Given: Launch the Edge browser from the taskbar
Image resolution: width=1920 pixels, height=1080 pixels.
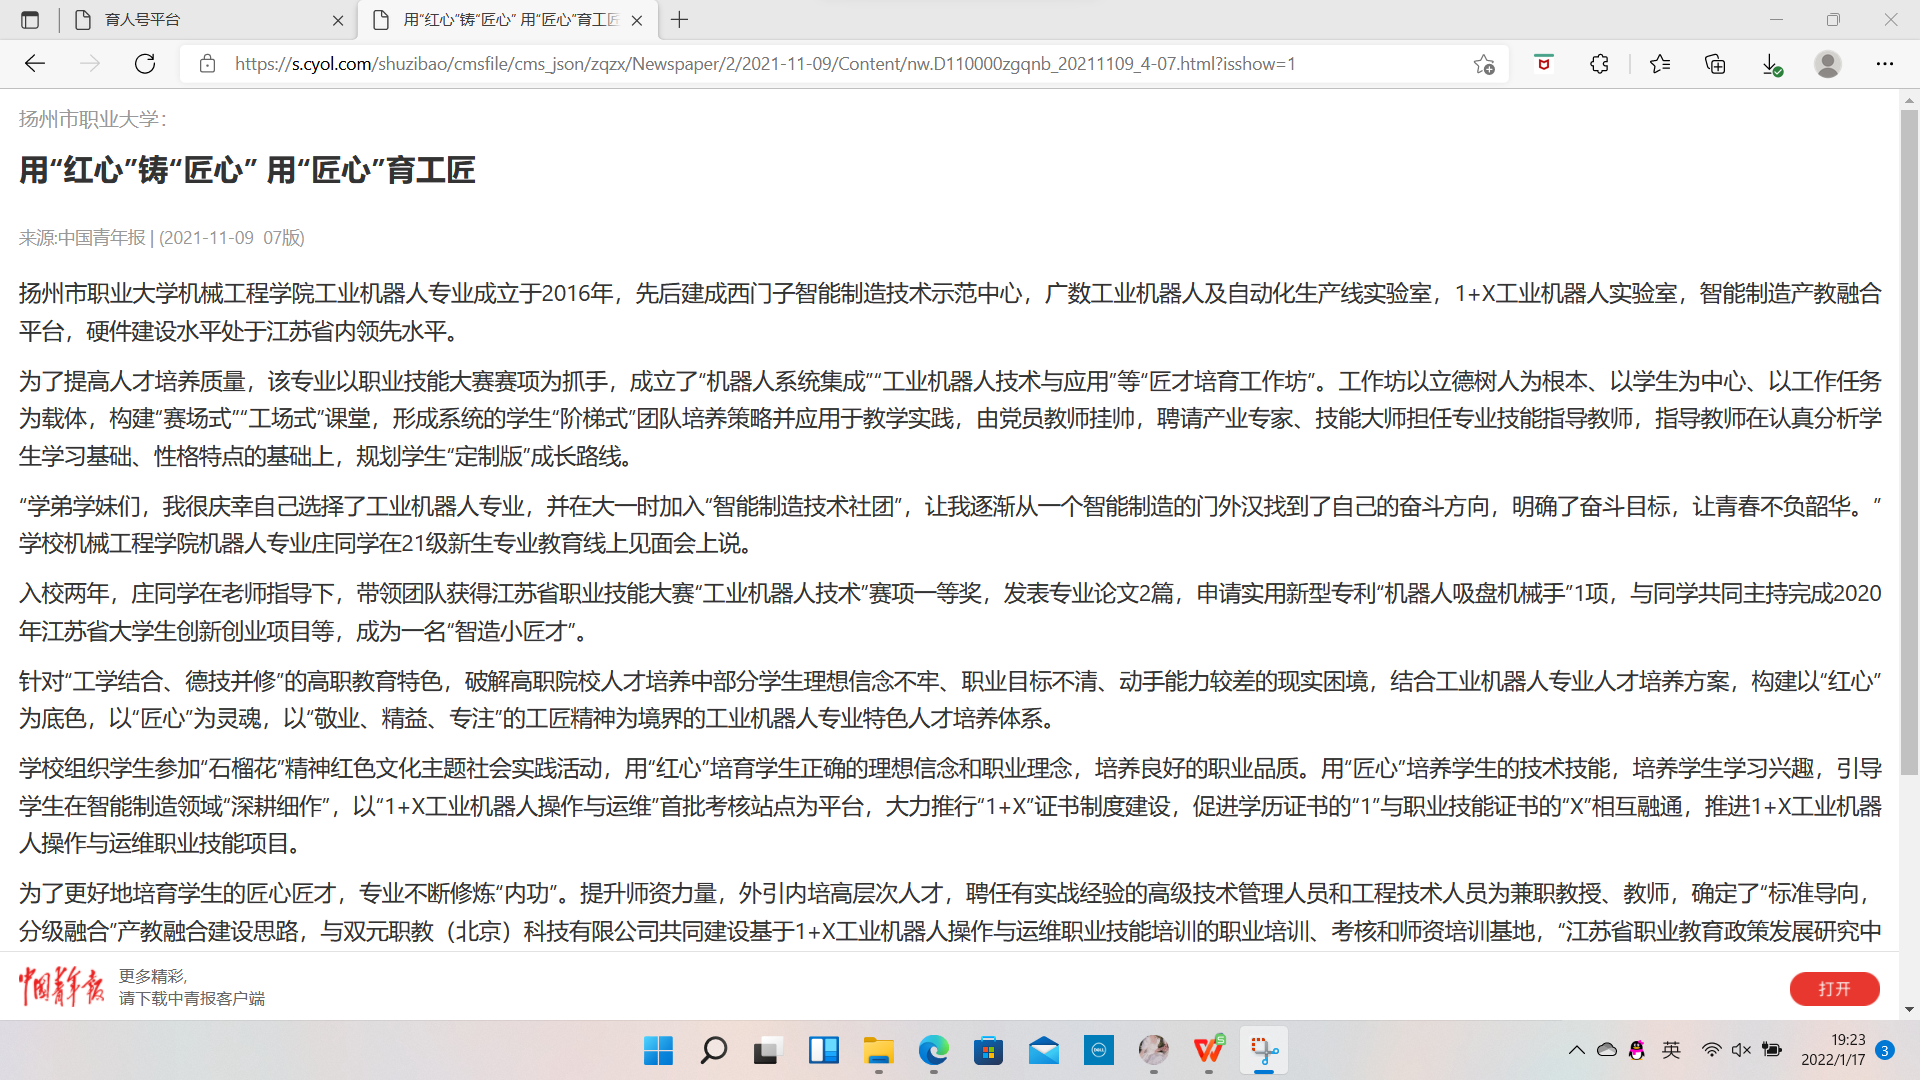Looking at the screenshot, I should (933, 1051).
